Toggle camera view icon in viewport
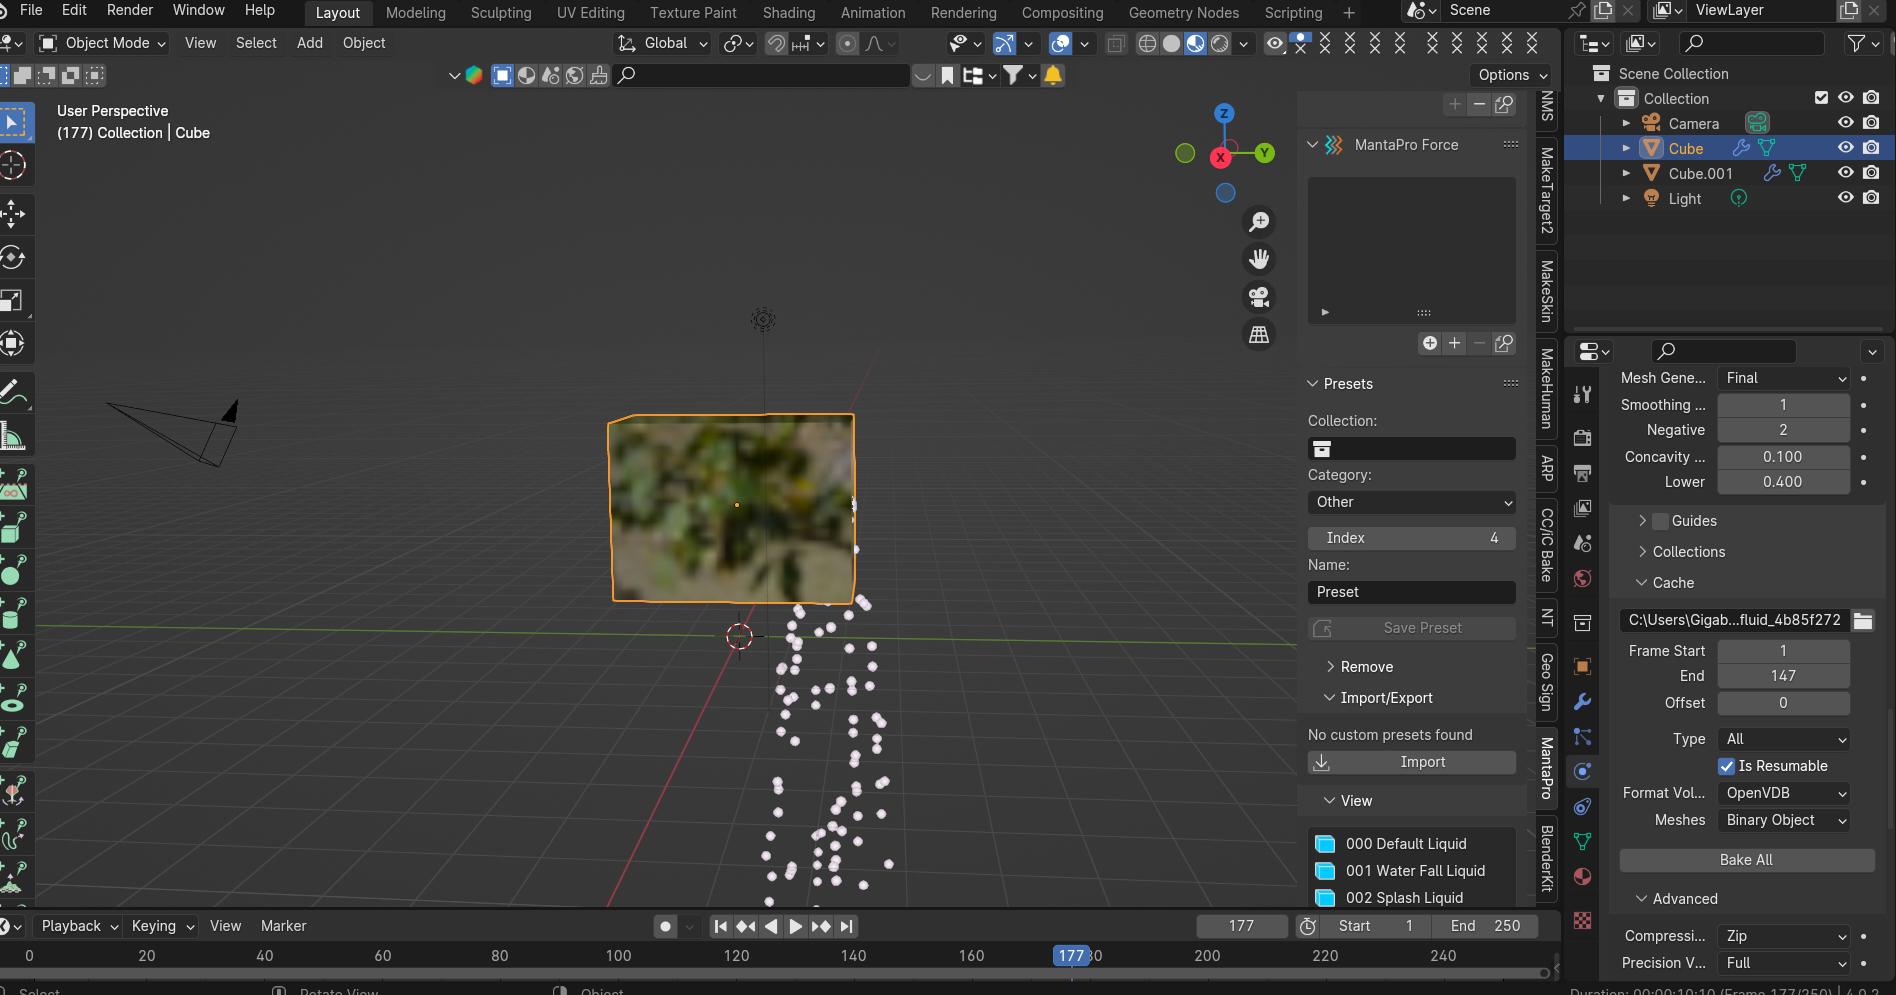The image size is (1896, 995). coord(1259,297)
